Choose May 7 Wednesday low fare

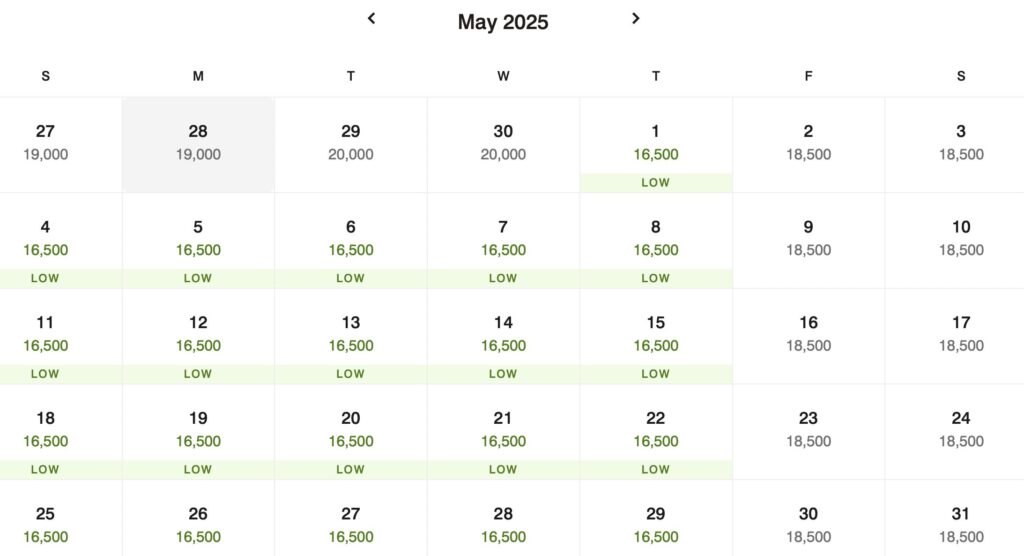click(x=503, y=240)
